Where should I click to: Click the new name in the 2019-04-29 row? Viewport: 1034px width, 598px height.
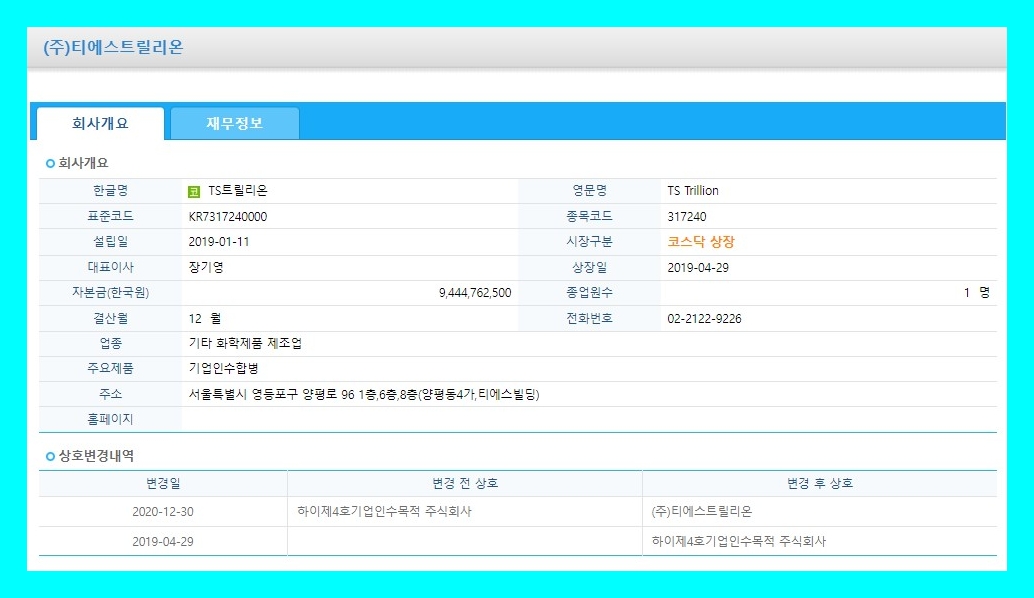[x=739, y=541]
